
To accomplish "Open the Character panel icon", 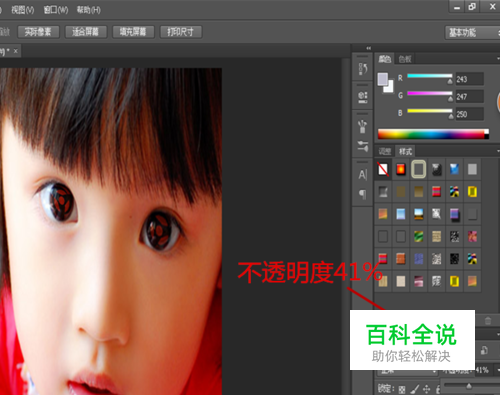I will pyautogui.click(x=363, y=175).
